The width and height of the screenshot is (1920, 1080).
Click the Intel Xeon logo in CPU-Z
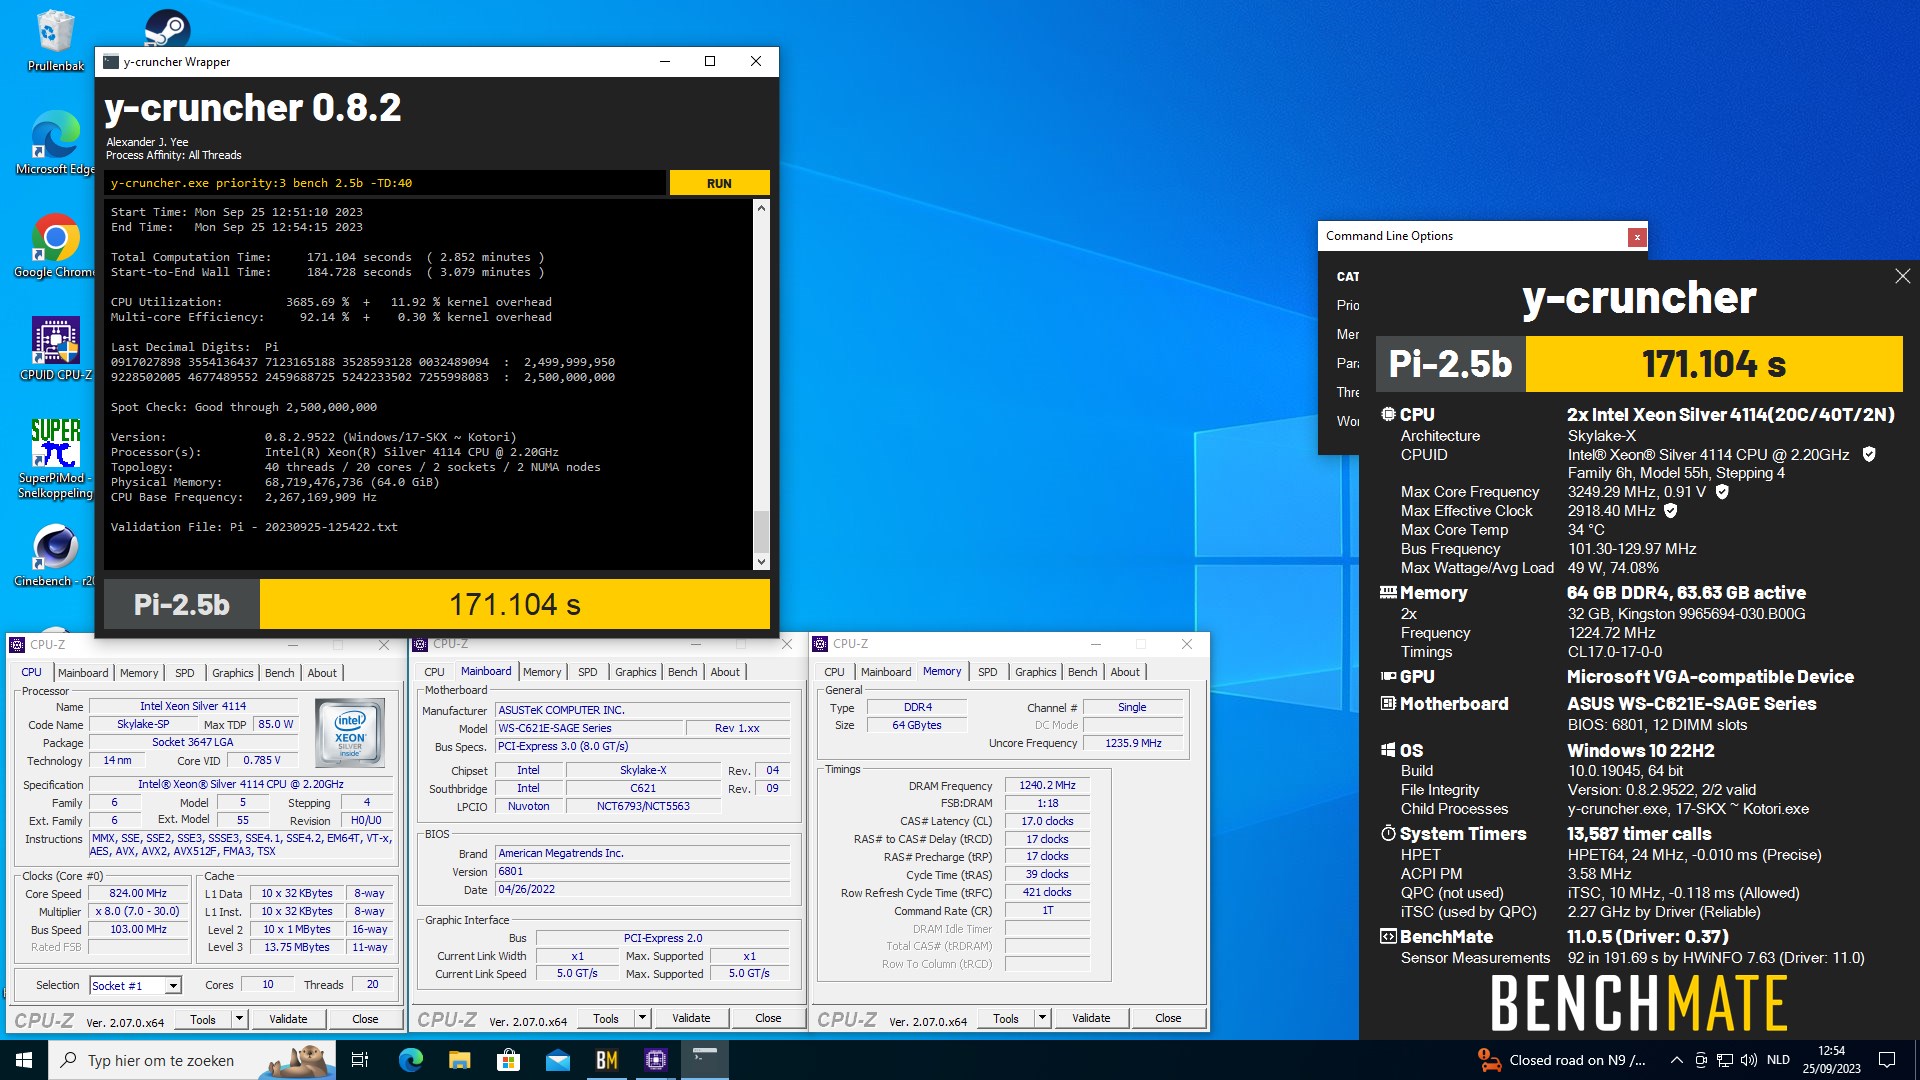pyautogui.click(x=349, y=733)
